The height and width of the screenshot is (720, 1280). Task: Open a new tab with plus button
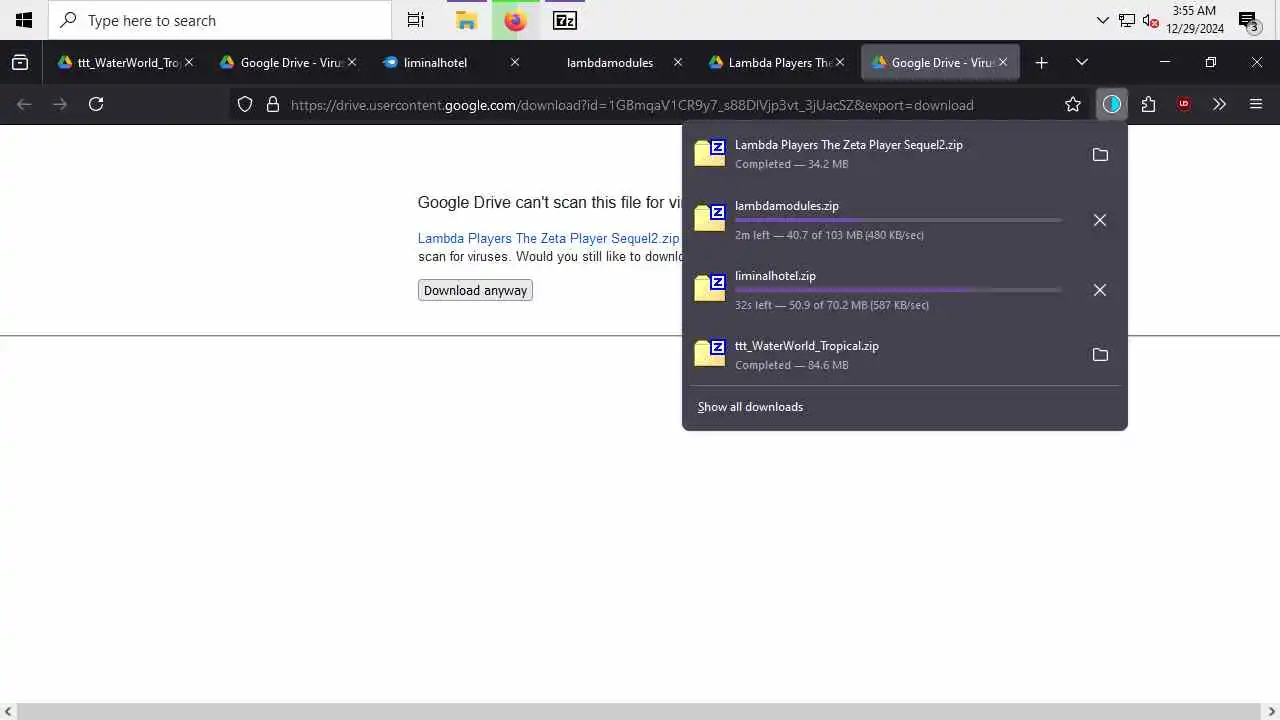1041,62
